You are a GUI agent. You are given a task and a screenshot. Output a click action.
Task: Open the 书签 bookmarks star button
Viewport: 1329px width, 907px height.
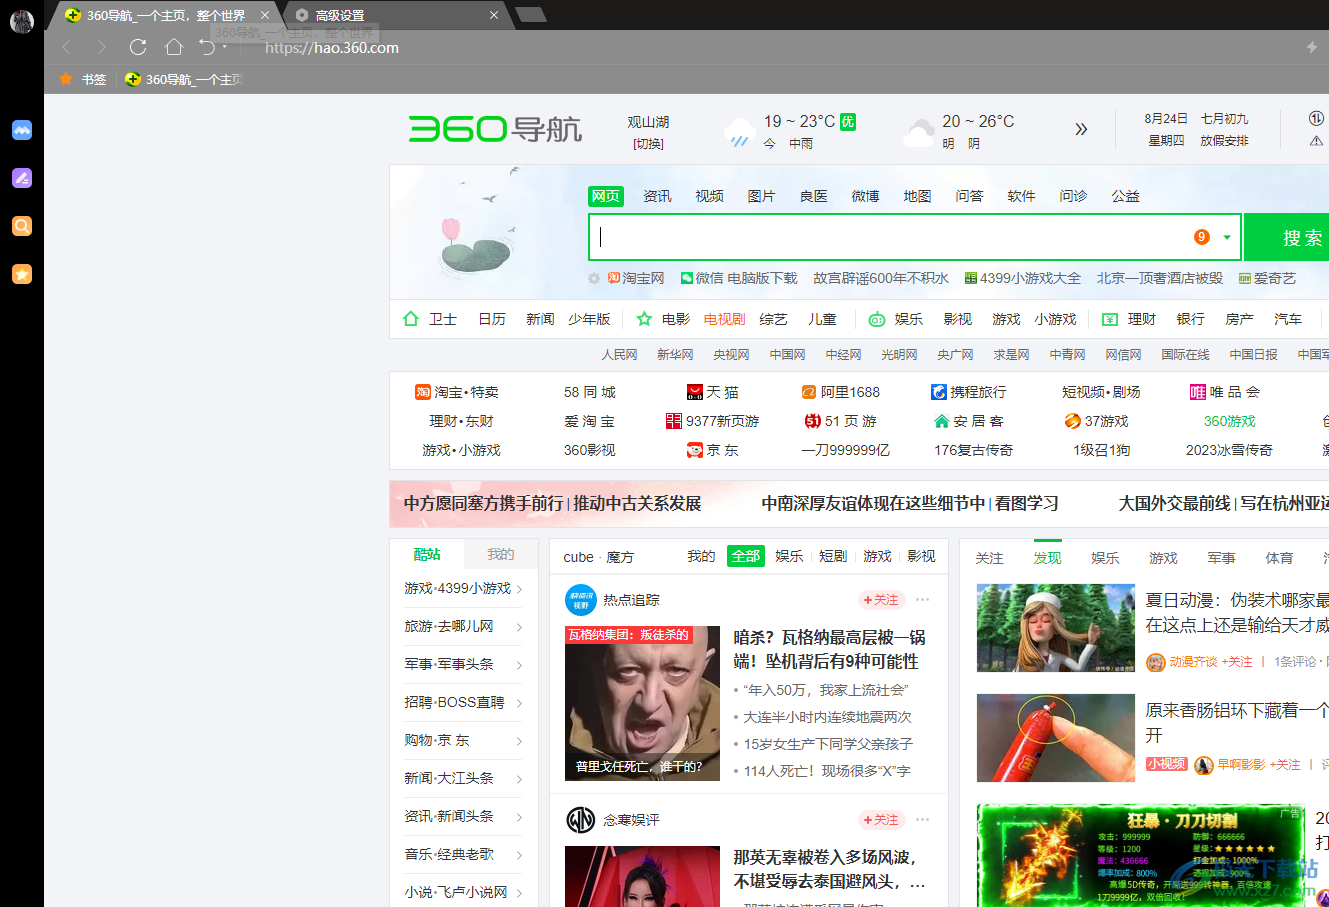click(x=83, y=79)
